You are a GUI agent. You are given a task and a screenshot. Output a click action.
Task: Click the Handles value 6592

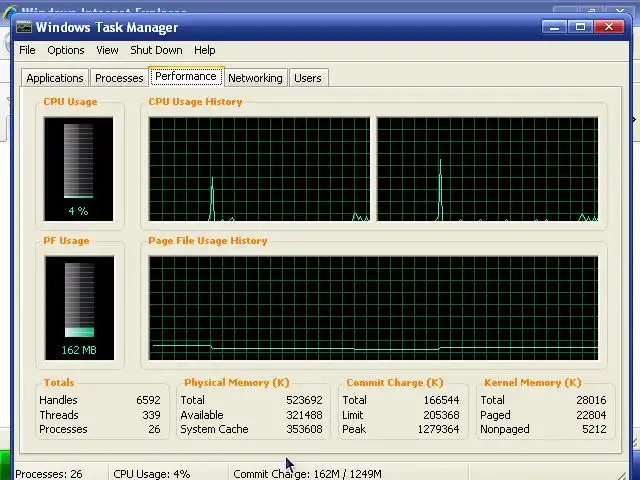[148, 400]
